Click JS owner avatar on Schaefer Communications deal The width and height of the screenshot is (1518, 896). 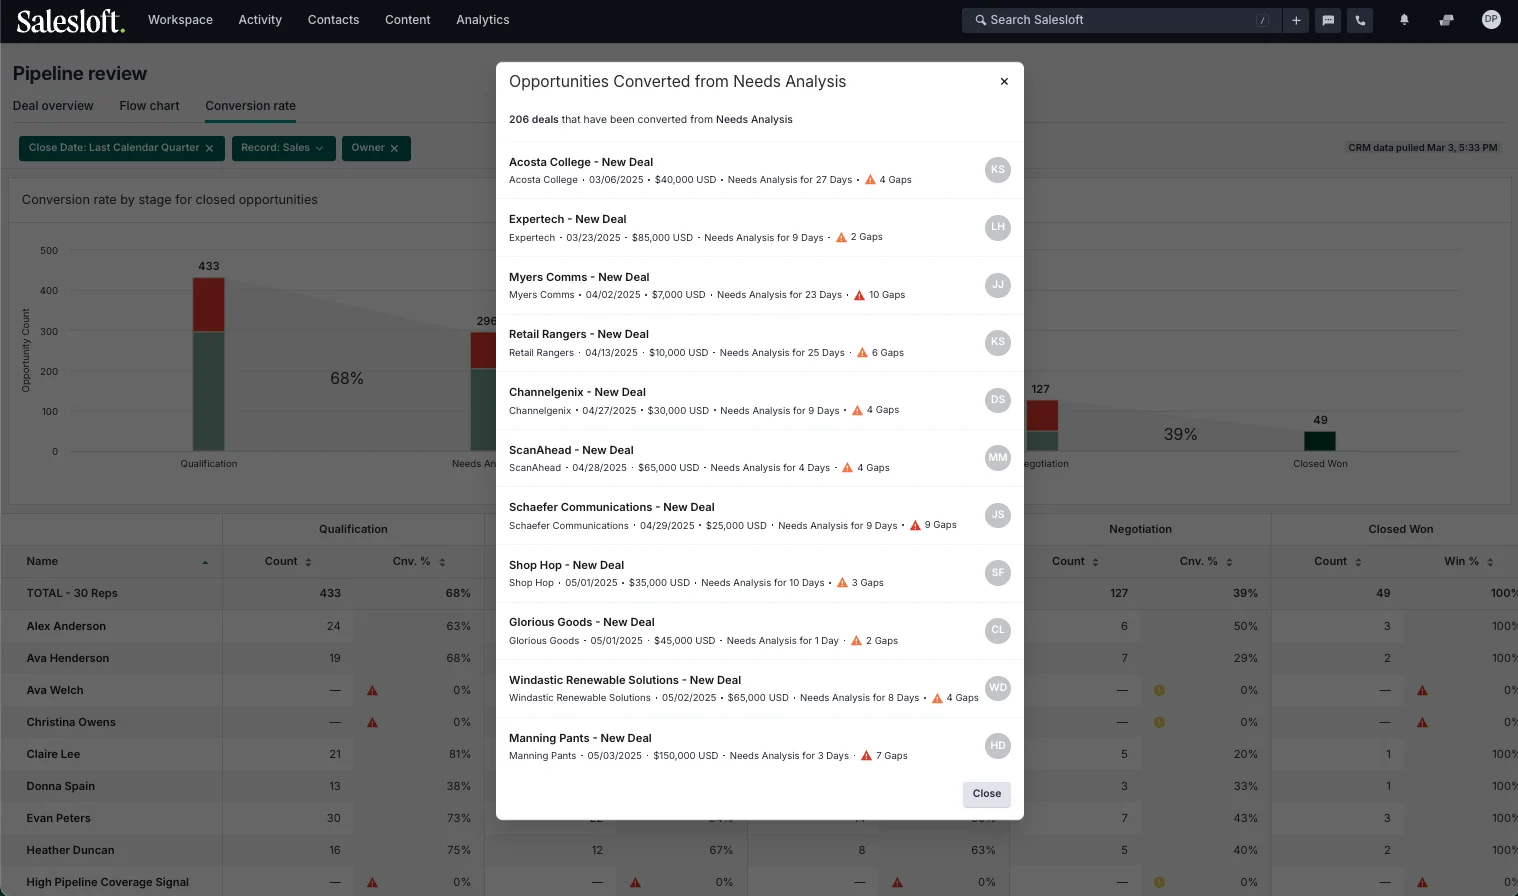point(998,515)
